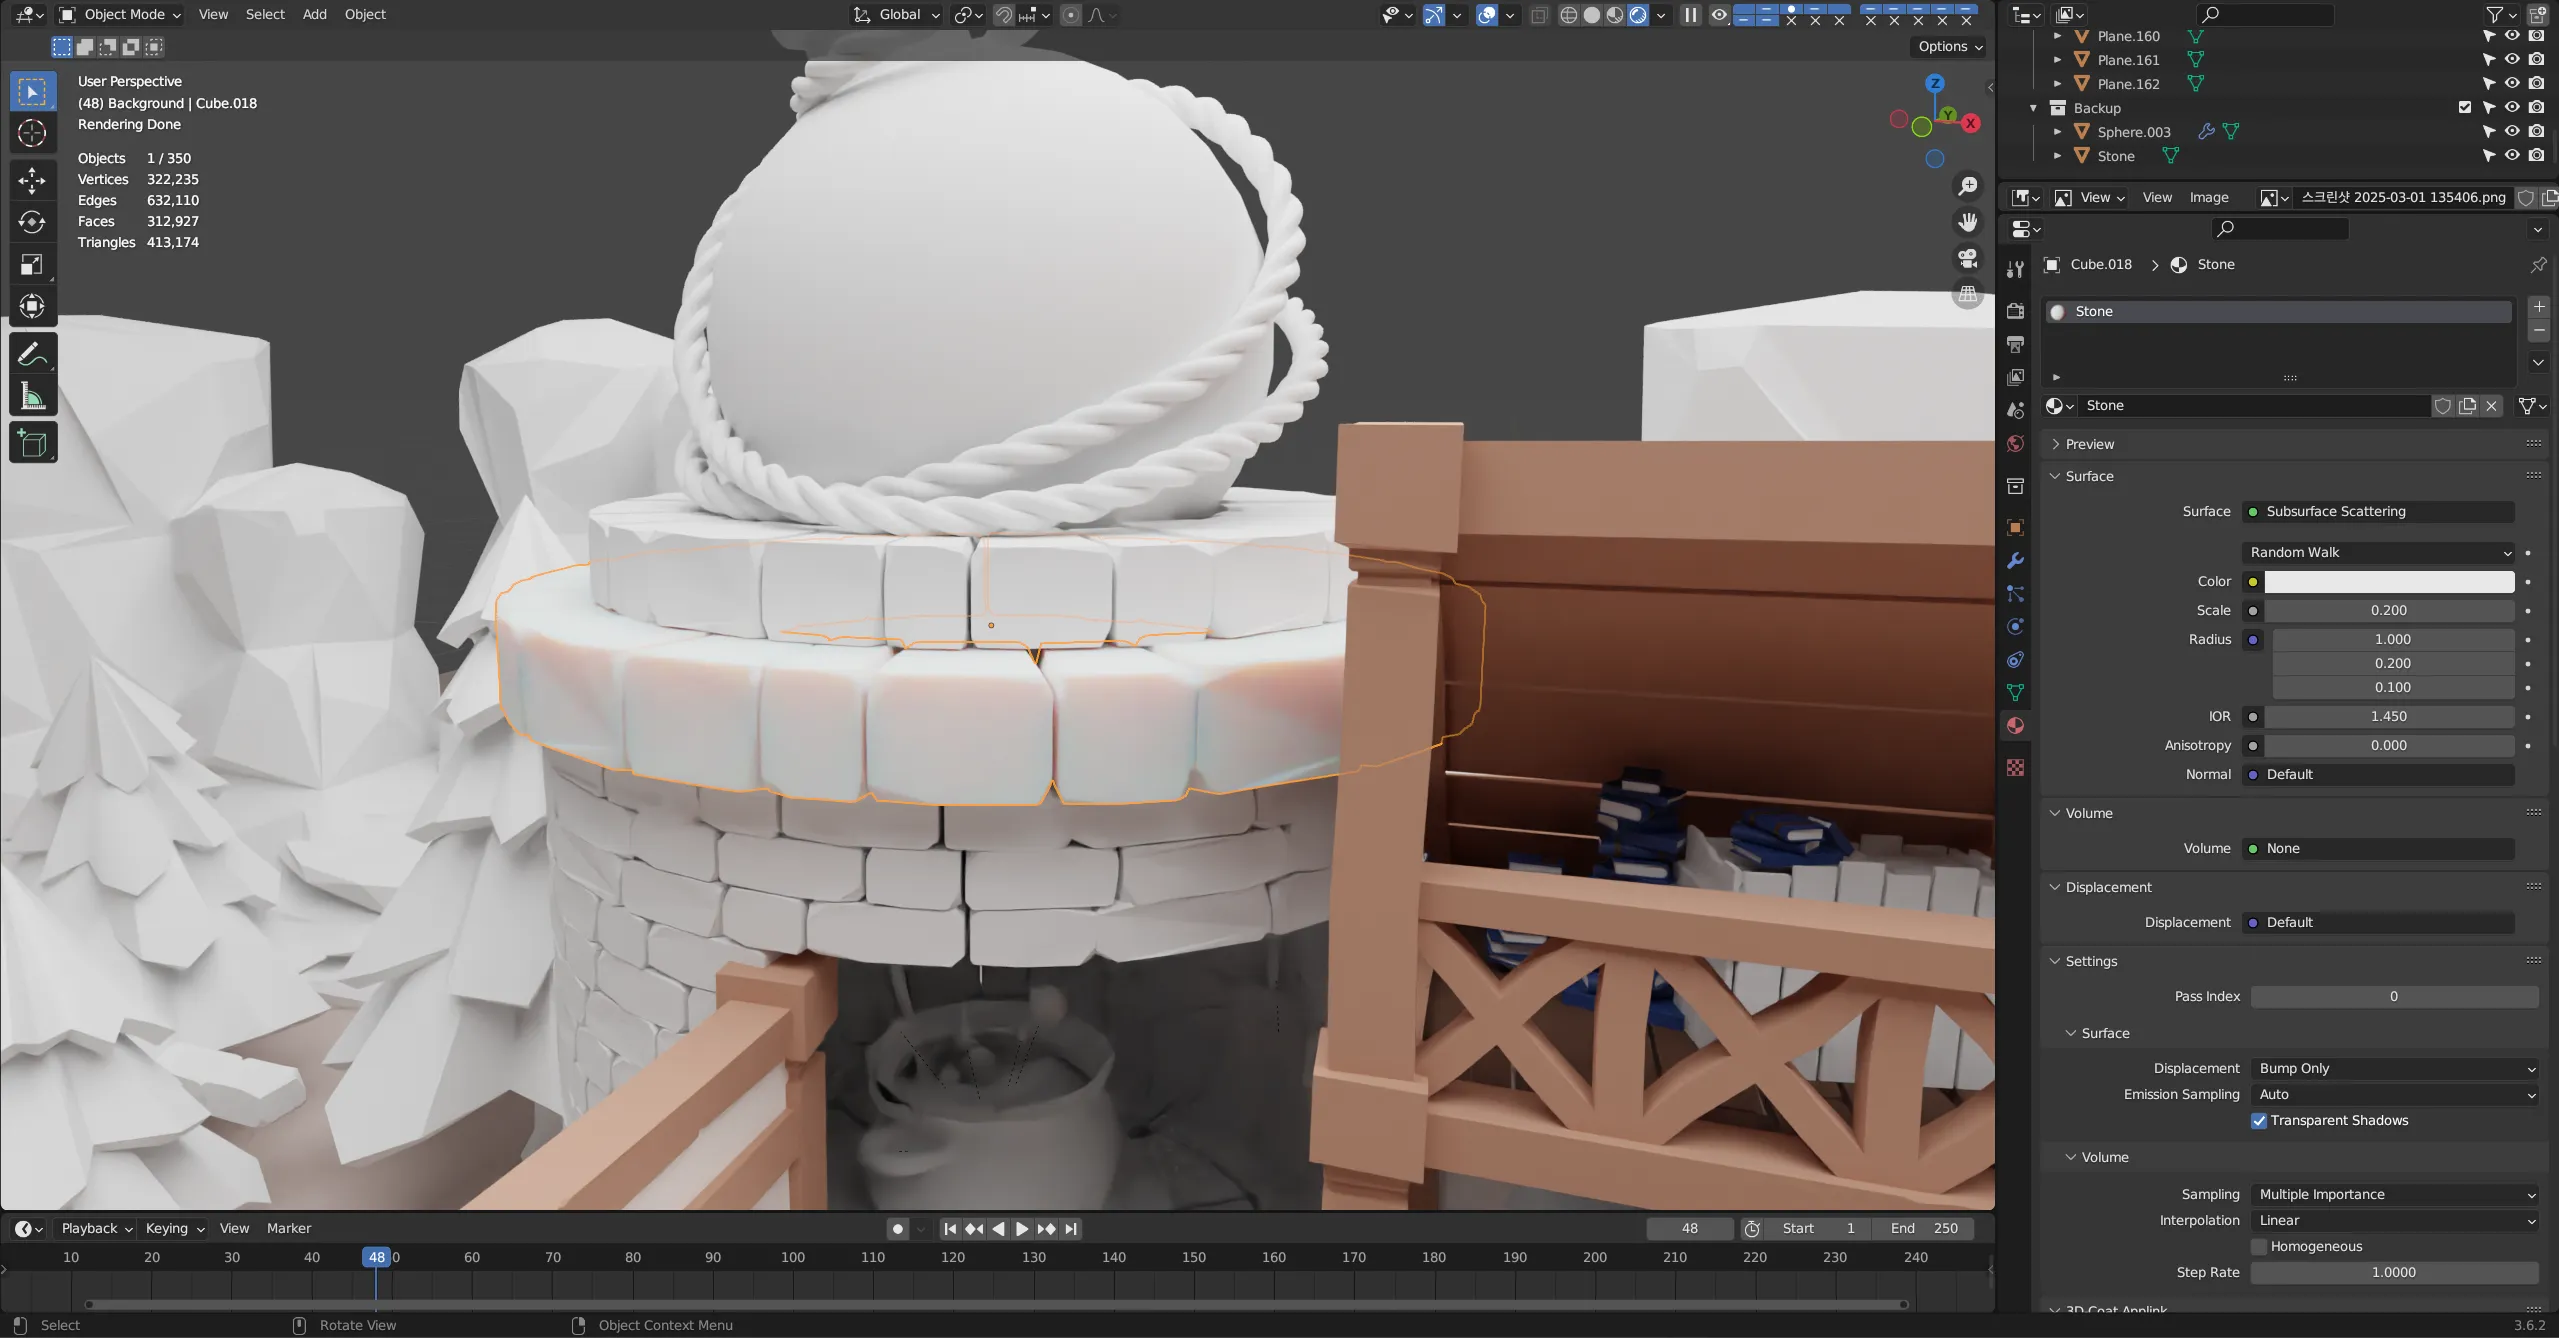2559x1338 pixels.
Task: Click the Play animation button
Action: tap(1022, 1229)
